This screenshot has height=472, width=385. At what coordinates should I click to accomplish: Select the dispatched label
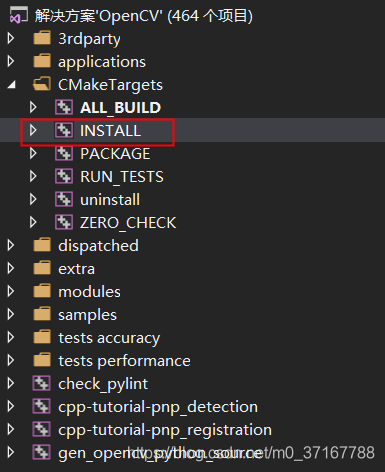tap(98, 246)
